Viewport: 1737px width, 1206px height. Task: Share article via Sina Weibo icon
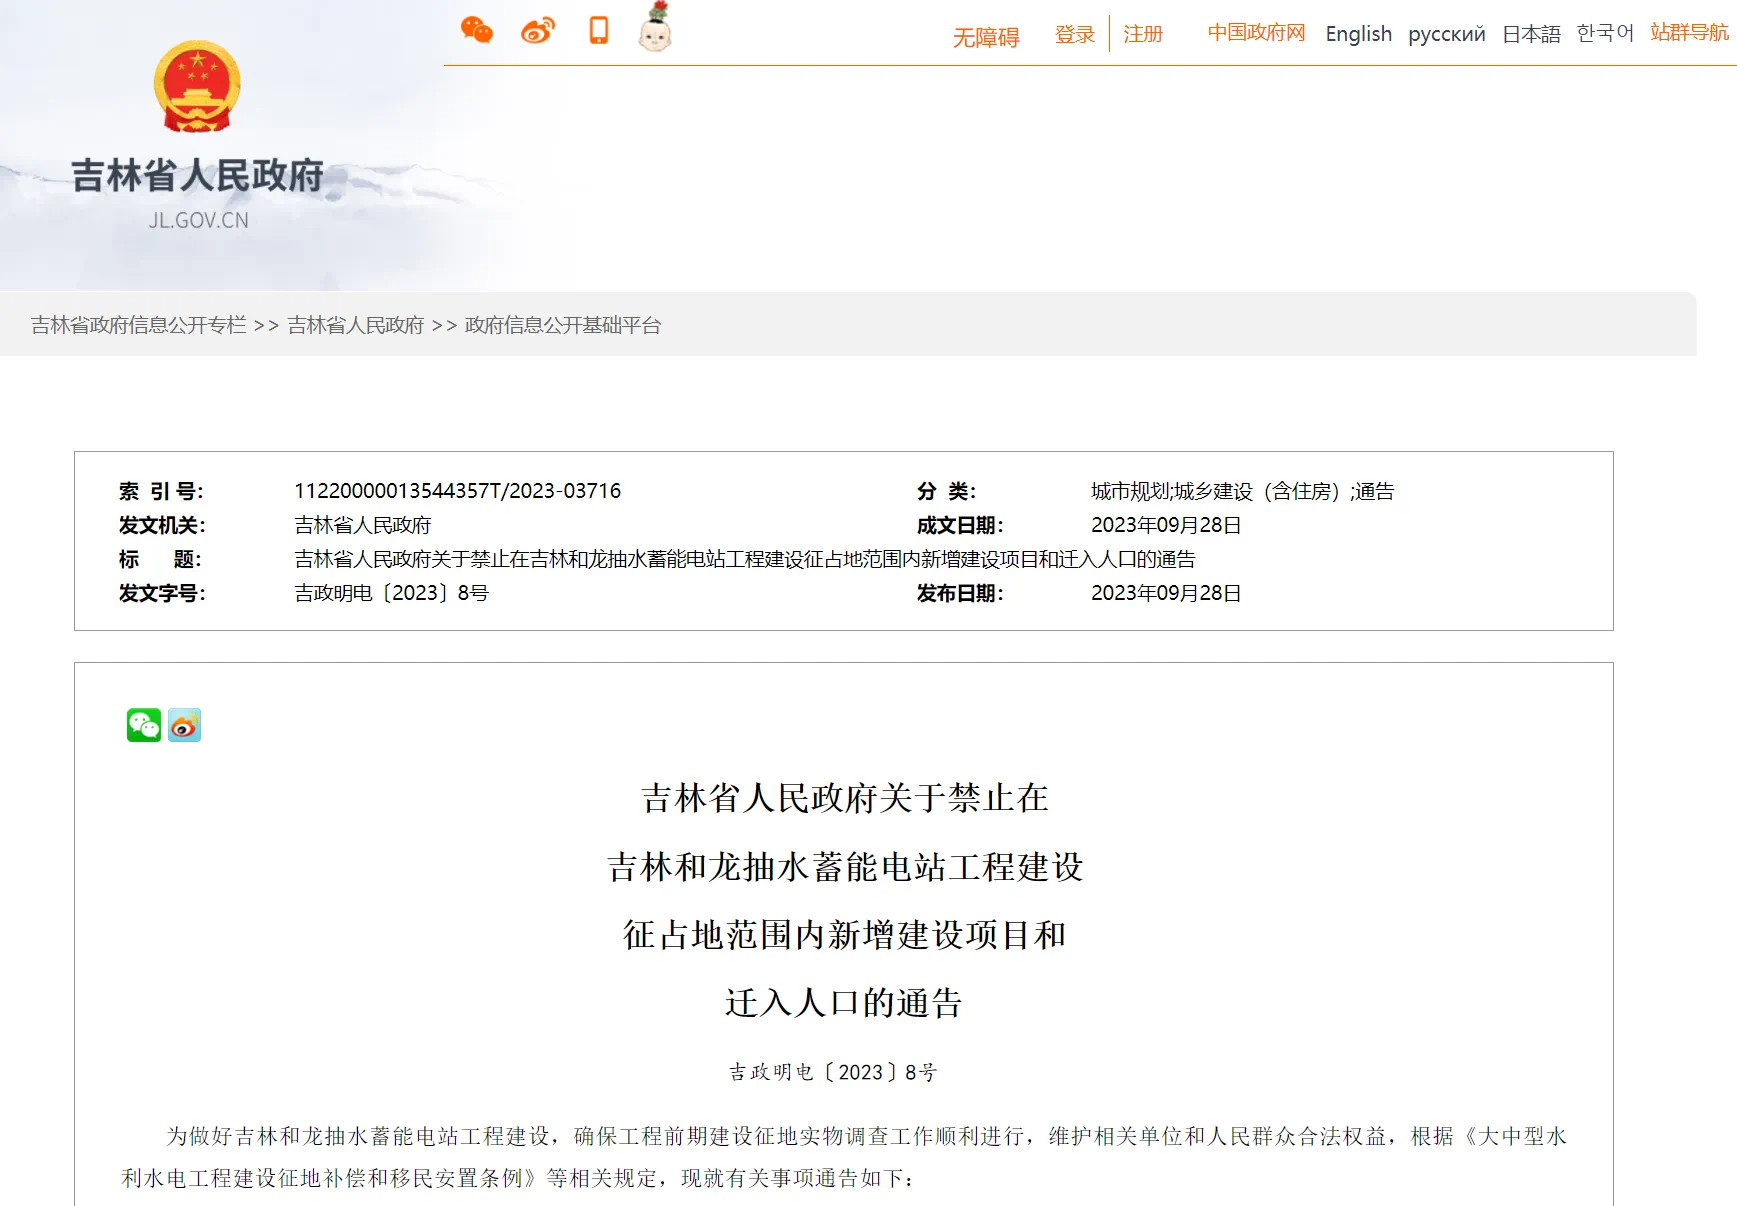(184, 725)
